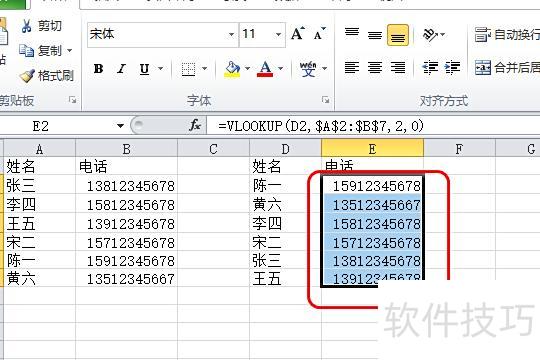This screenshot has height=360, width=540.
Task: Open the phonetic guide dropdown arrow
Action: pyautogui.click(x=324, y=69)
